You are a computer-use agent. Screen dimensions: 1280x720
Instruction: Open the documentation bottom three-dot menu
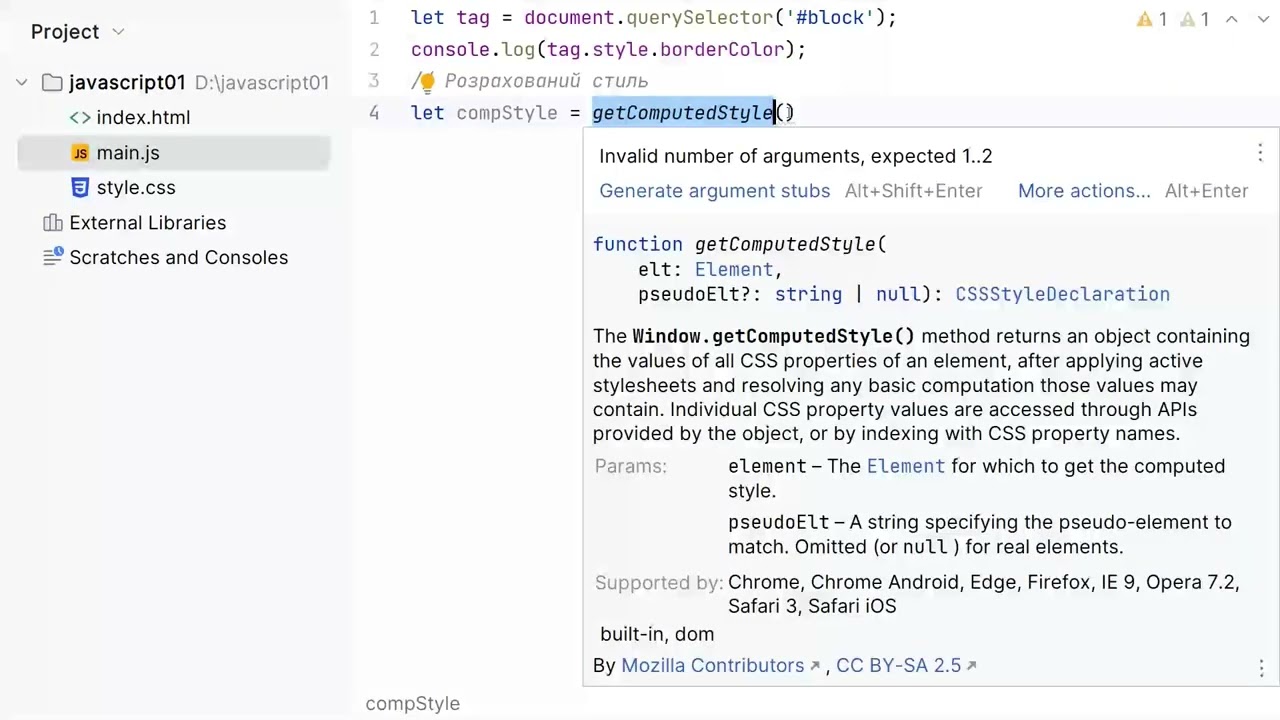click(1261, 668)
